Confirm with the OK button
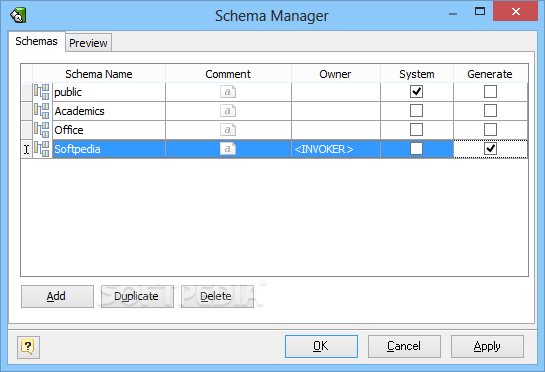Screen dimensions: 545x372 click(321, 346)
